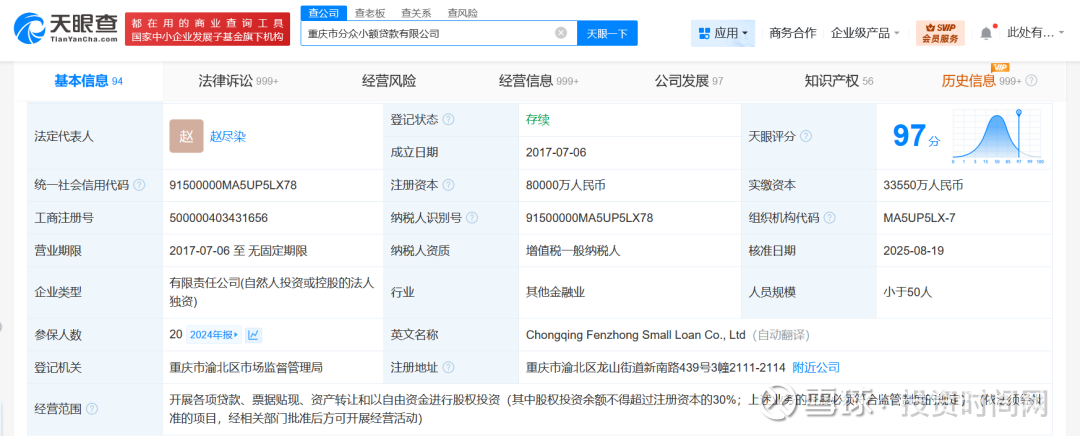Image resolution: width=1080 pixels, height=436 pixels.
Task: Open the 经营风险 tab
Action: 389,81
